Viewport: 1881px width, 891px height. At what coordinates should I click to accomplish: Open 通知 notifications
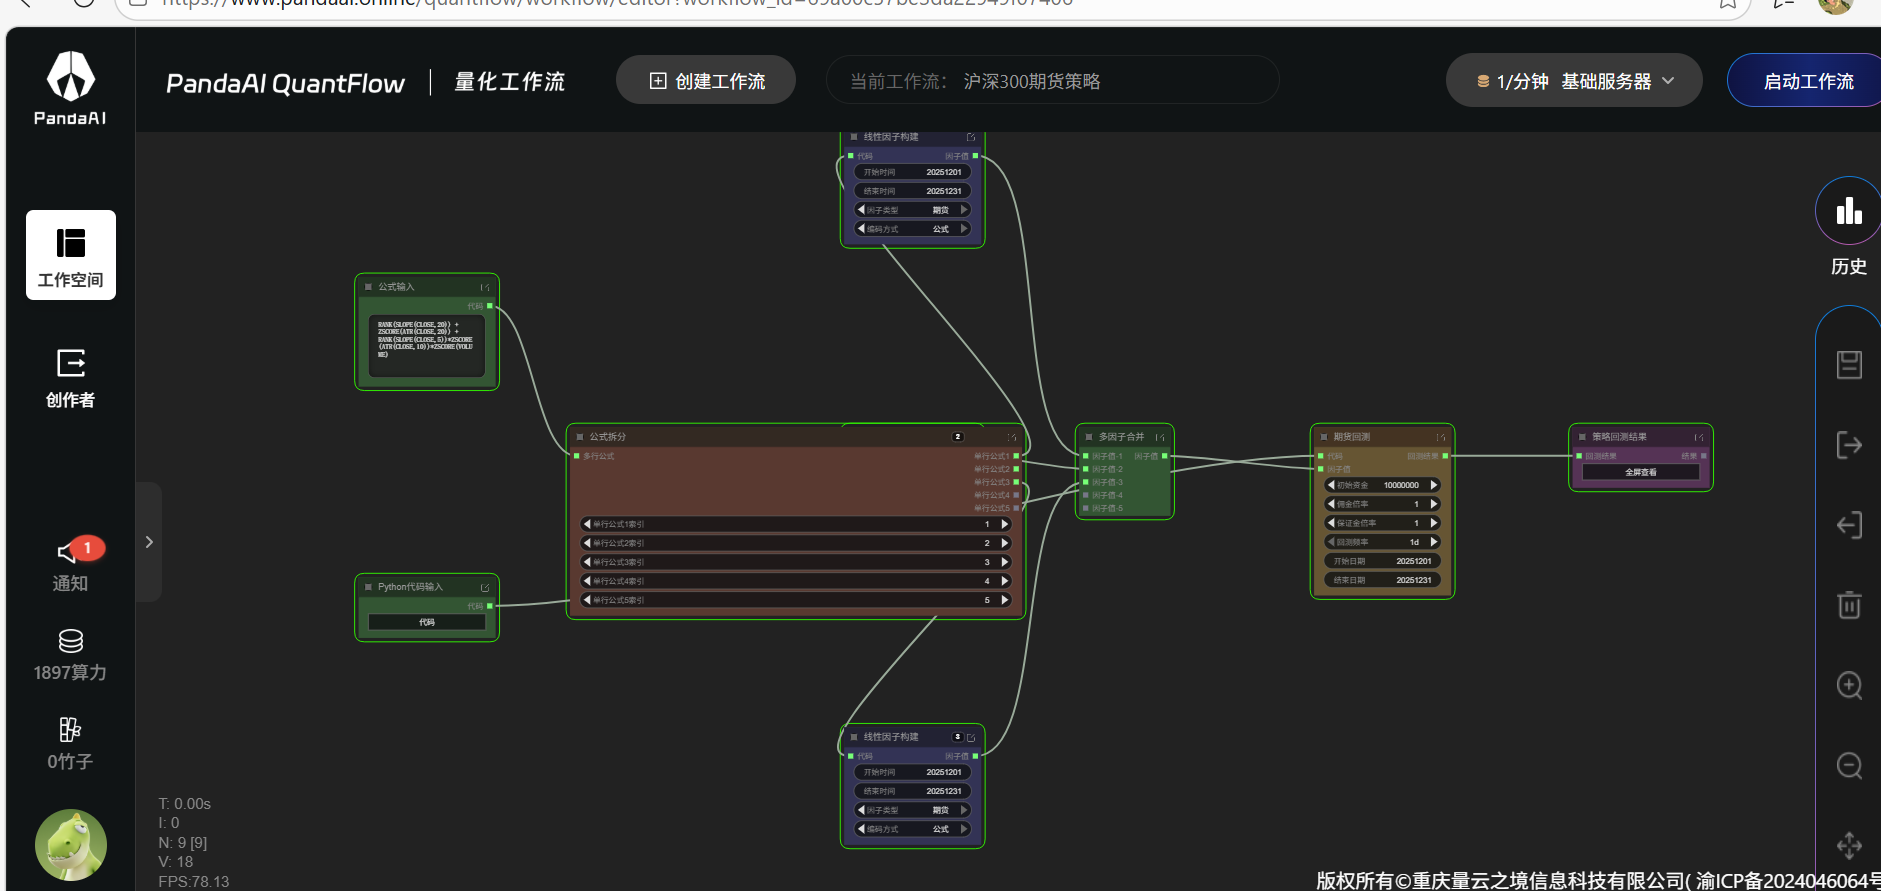point(71,565)
